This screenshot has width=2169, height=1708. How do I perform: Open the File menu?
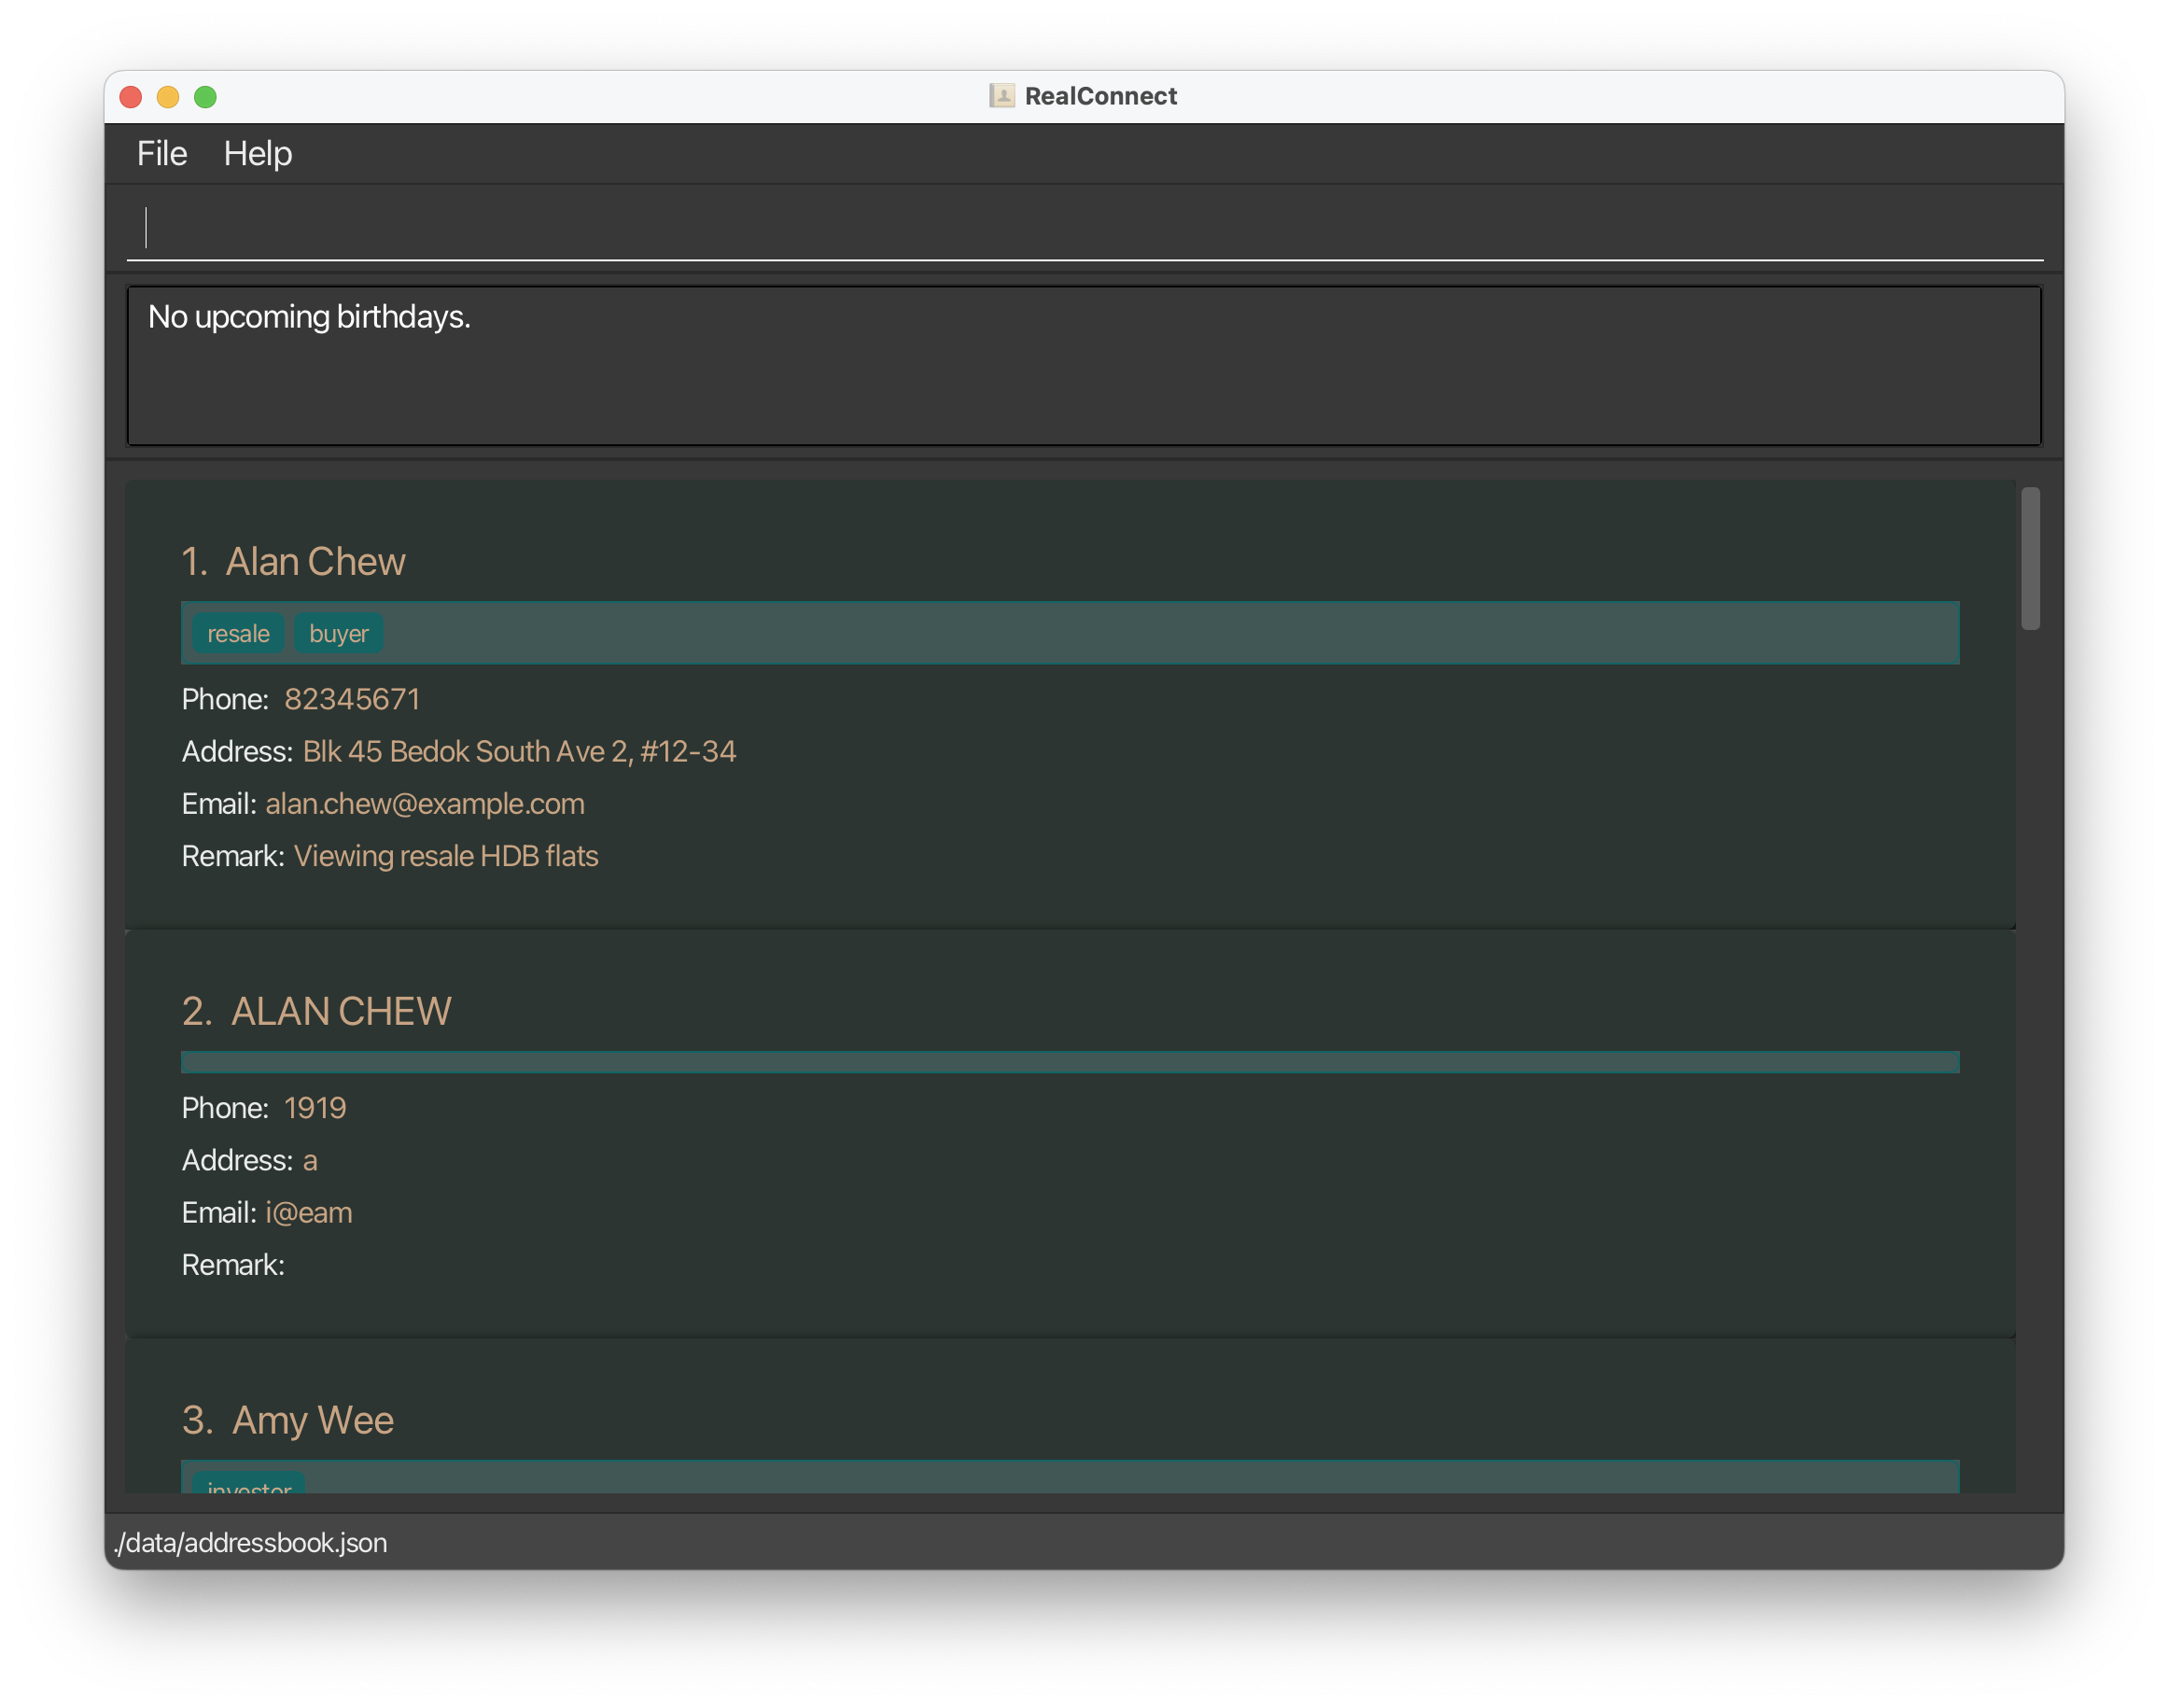click(x=162, y=154)
